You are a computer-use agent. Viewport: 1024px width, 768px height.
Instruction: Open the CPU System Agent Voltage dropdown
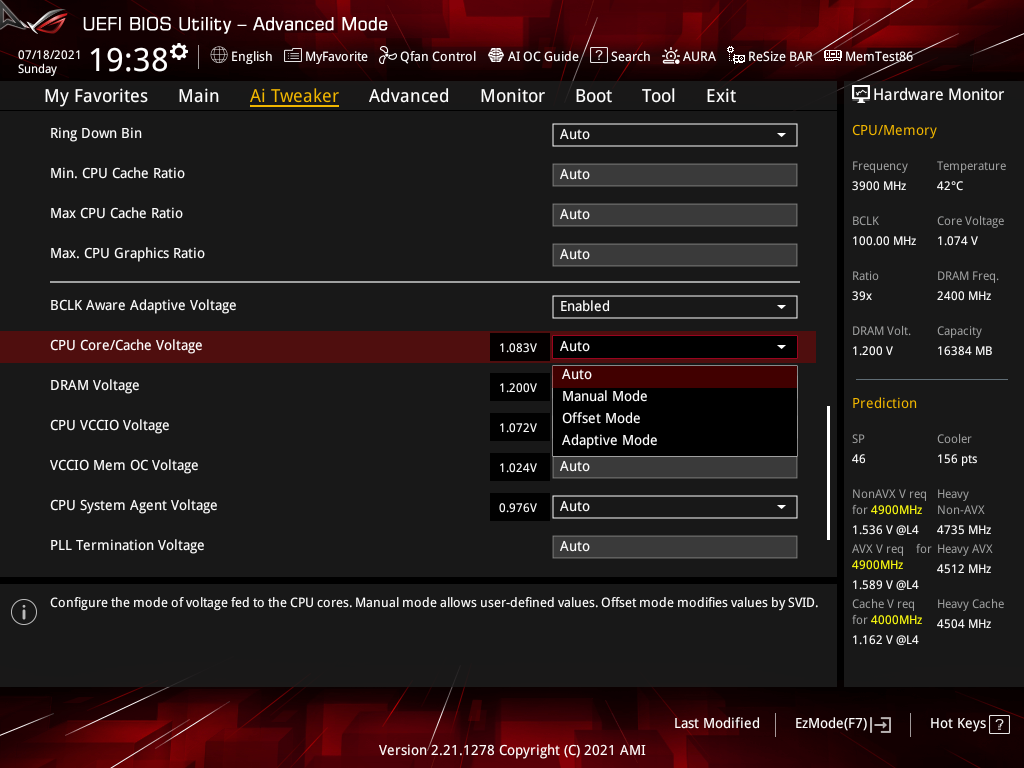782,507
